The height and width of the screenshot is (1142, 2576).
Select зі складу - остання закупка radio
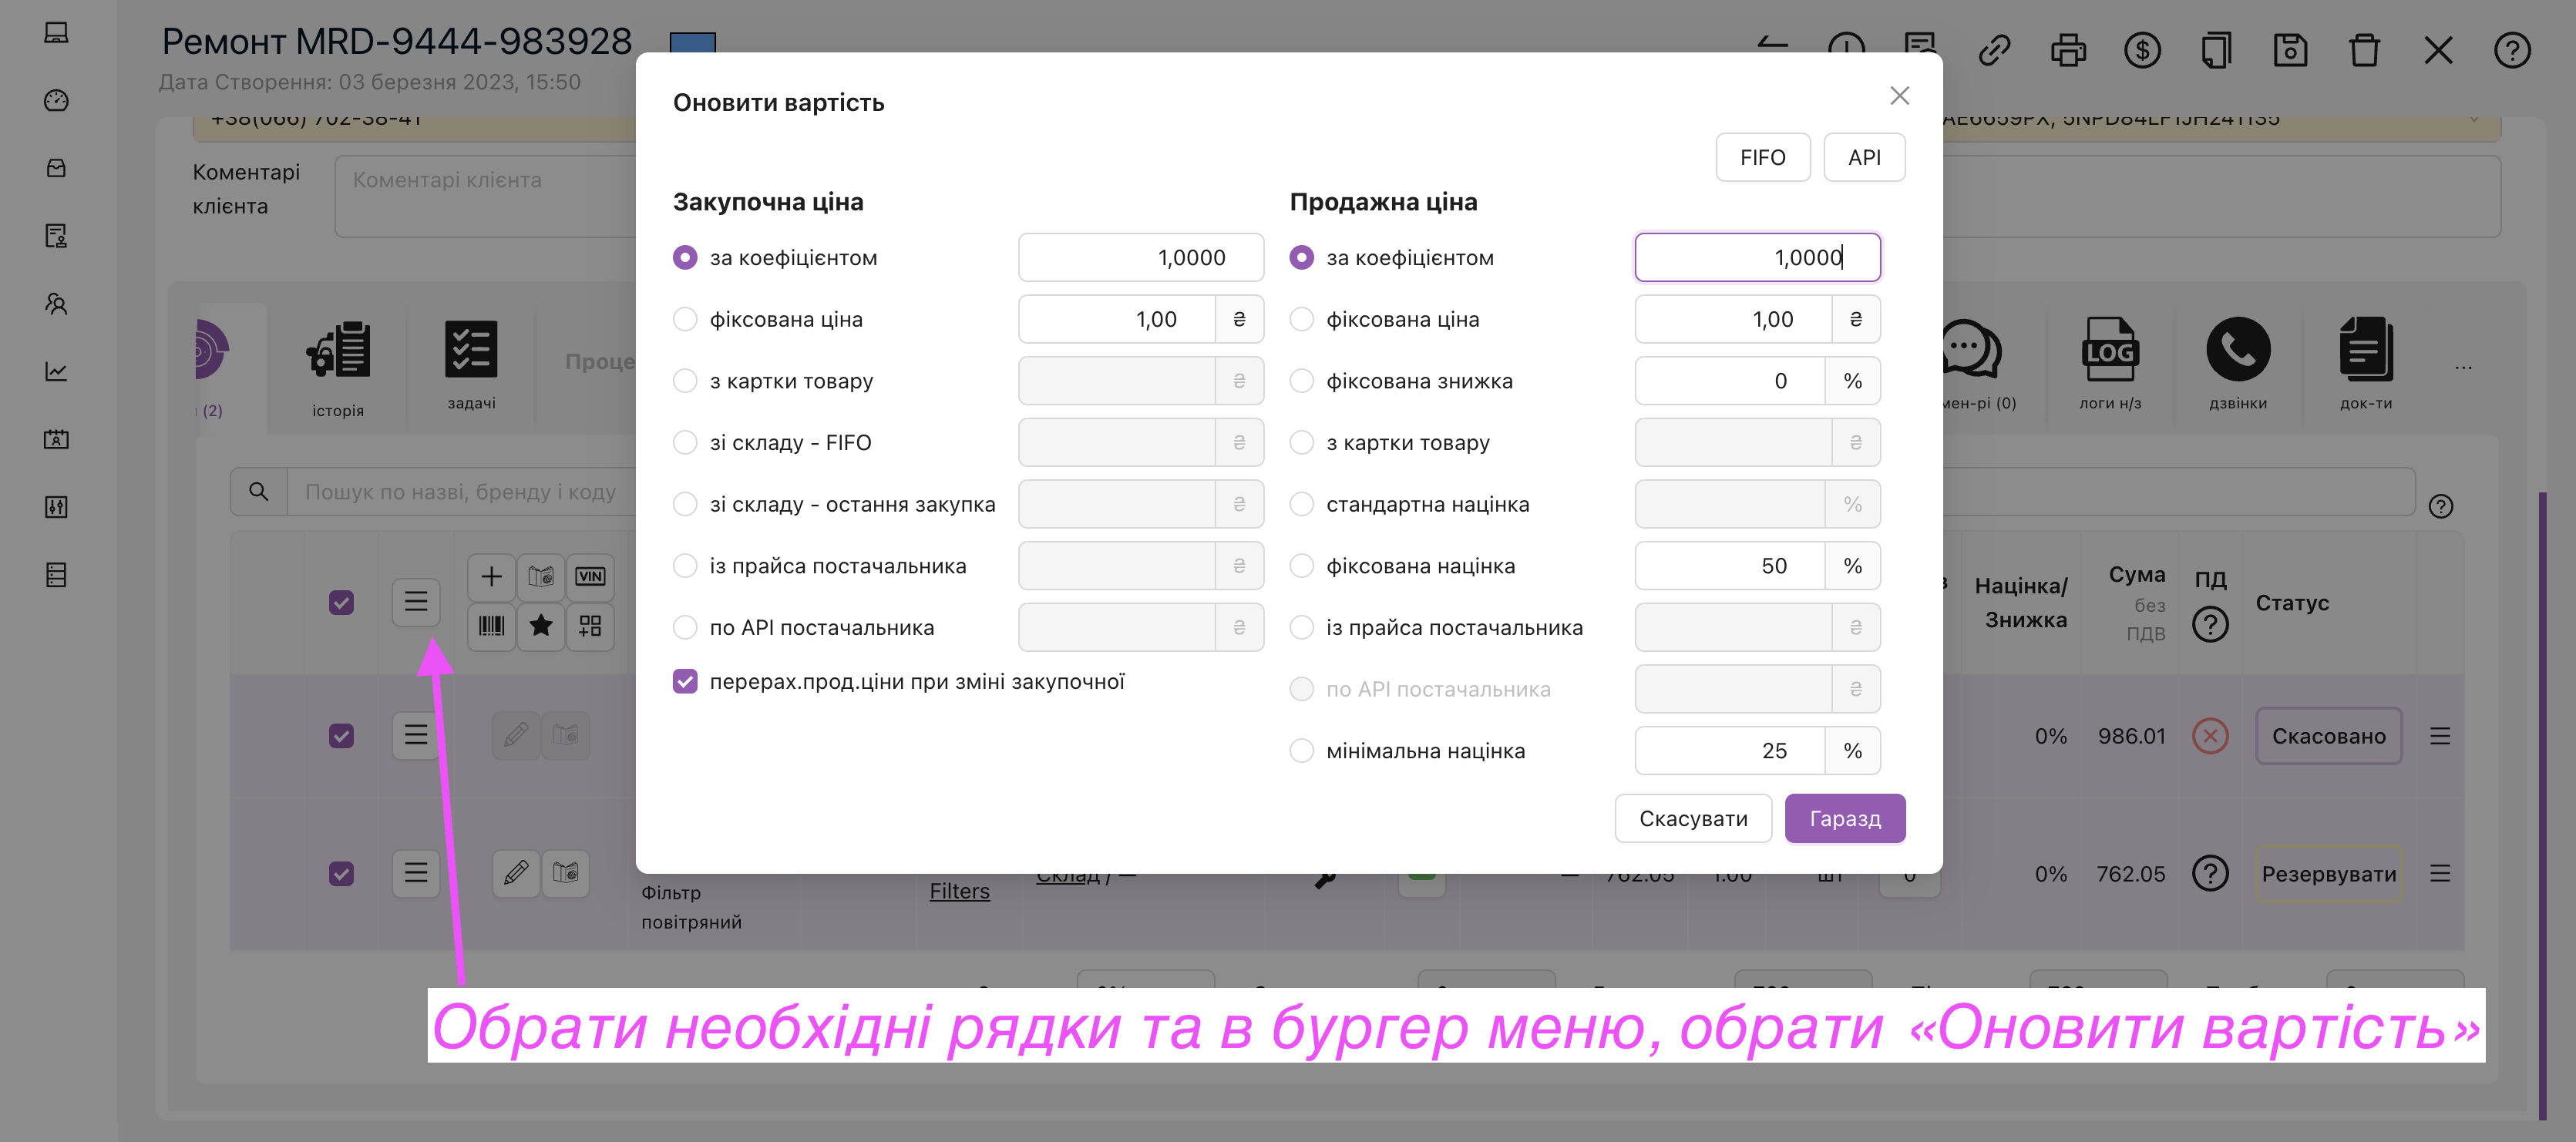tap(685, 504)
